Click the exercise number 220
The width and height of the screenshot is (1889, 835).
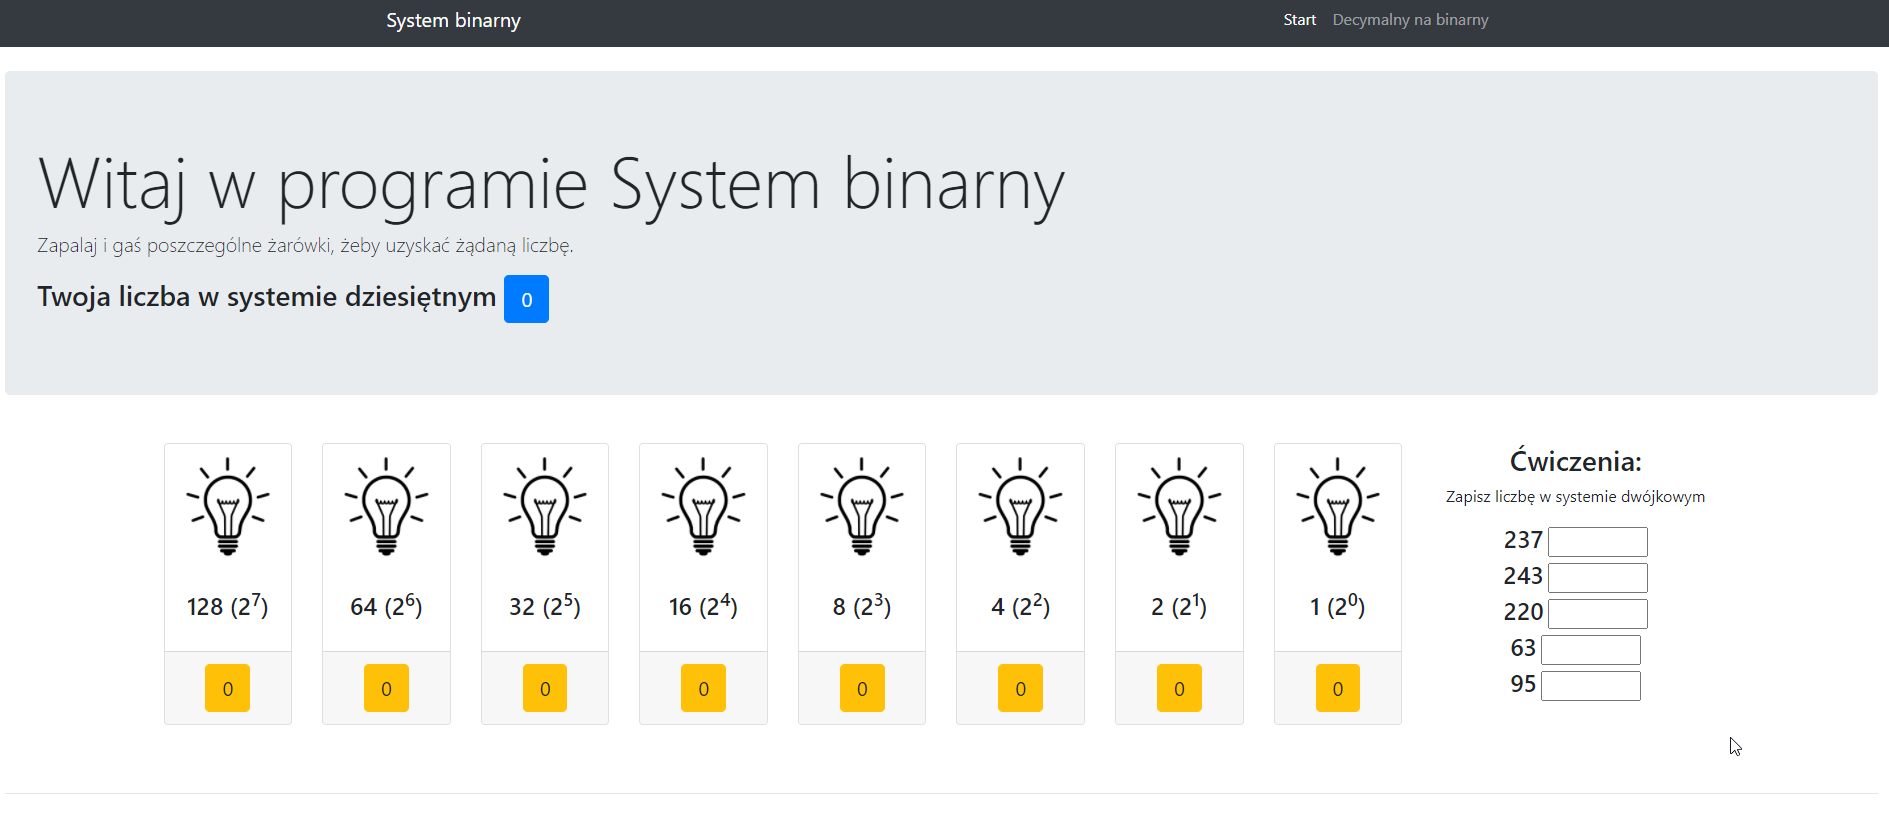1523,612
